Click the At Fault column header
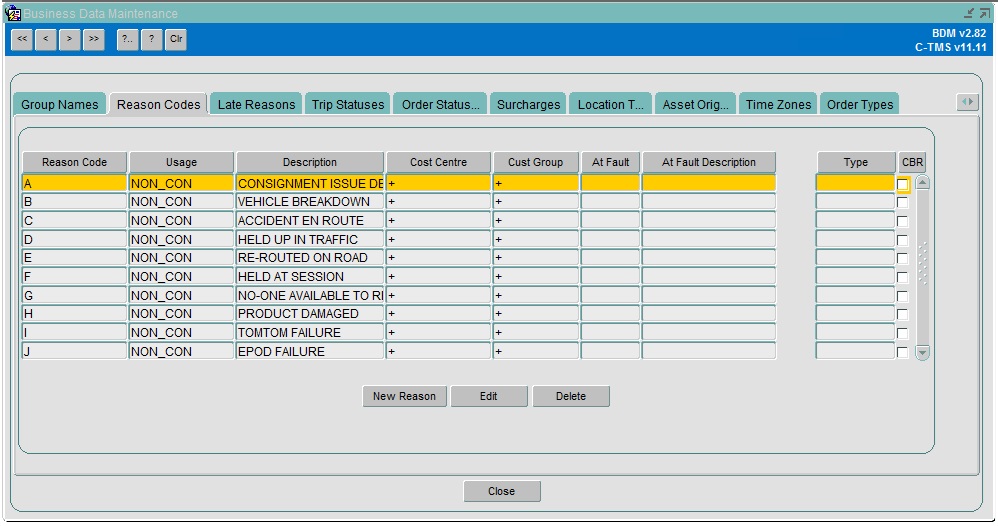This screenshot has width=998, height=526. (610, 162)
